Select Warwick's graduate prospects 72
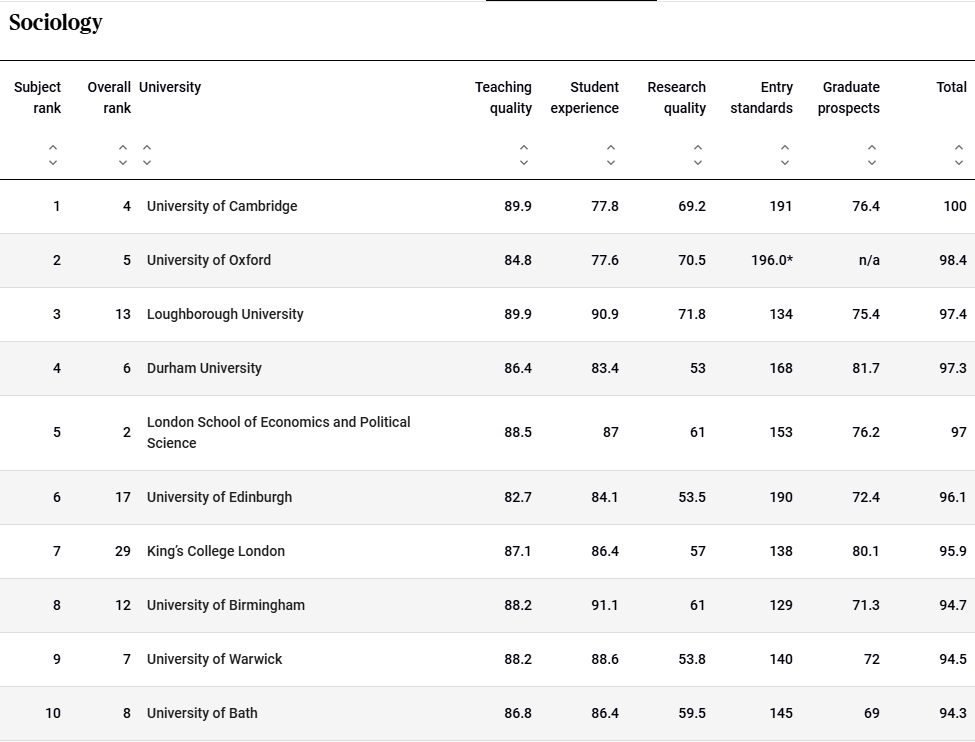 click(x=872, y=659)
